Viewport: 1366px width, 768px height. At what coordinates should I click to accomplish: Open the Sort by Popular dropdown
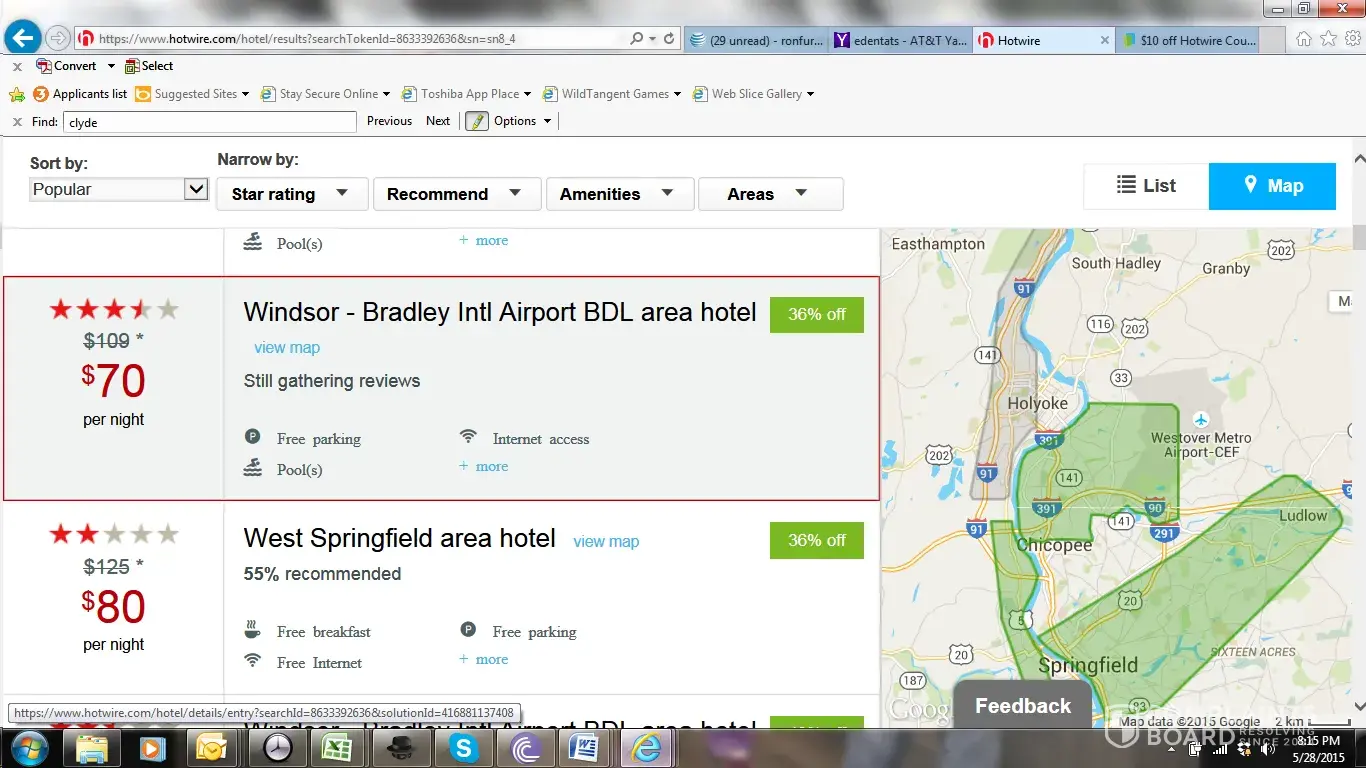[118, 189]
